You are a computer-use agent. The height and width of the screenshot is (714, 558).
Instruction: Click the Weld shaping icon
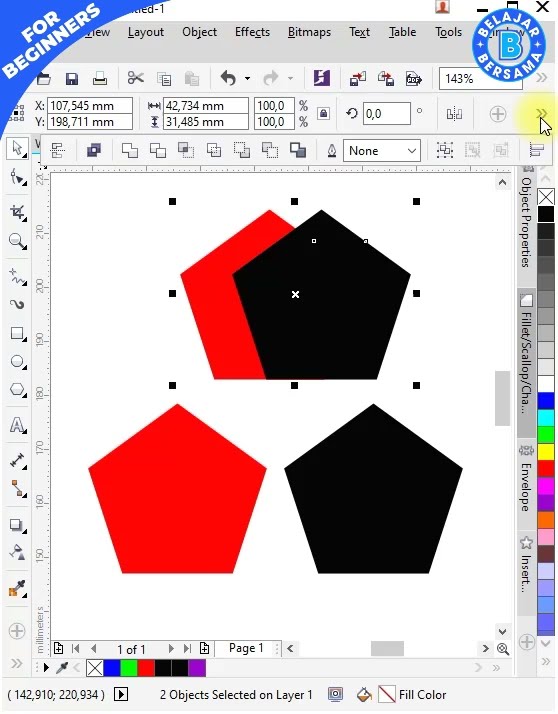coord(130,150)
